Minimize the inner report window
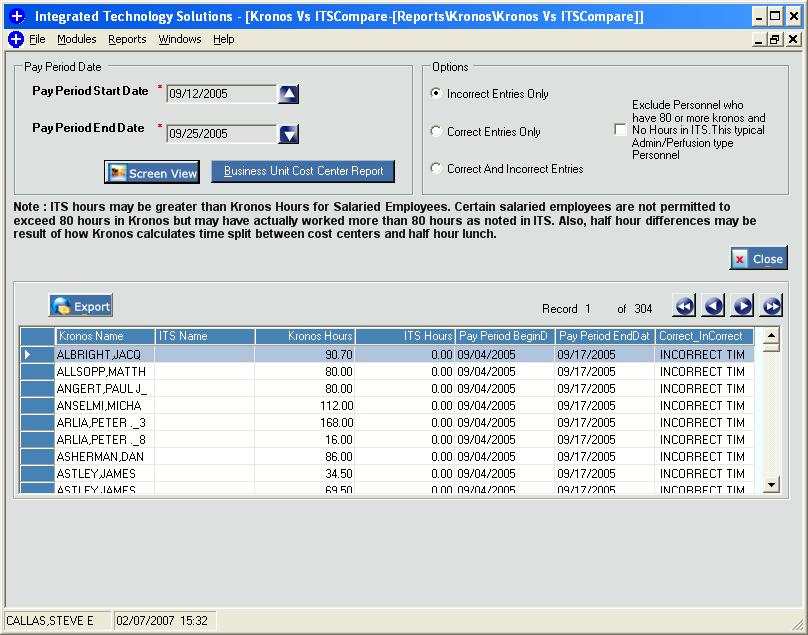The height and width of the screenshot is (635, 808). pyautogui.click(x=758, y=39)
